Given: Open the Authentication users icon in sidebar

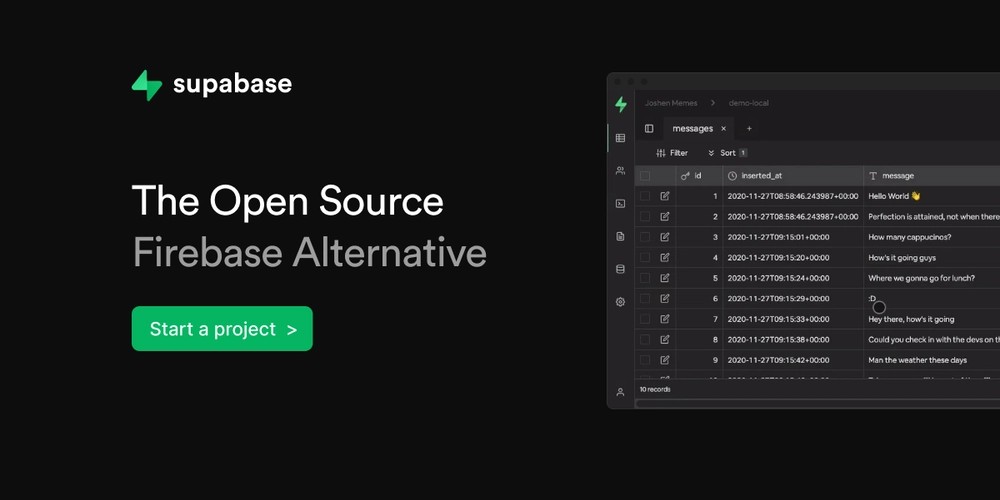Looking at the screenshot, I should point(620,170).
